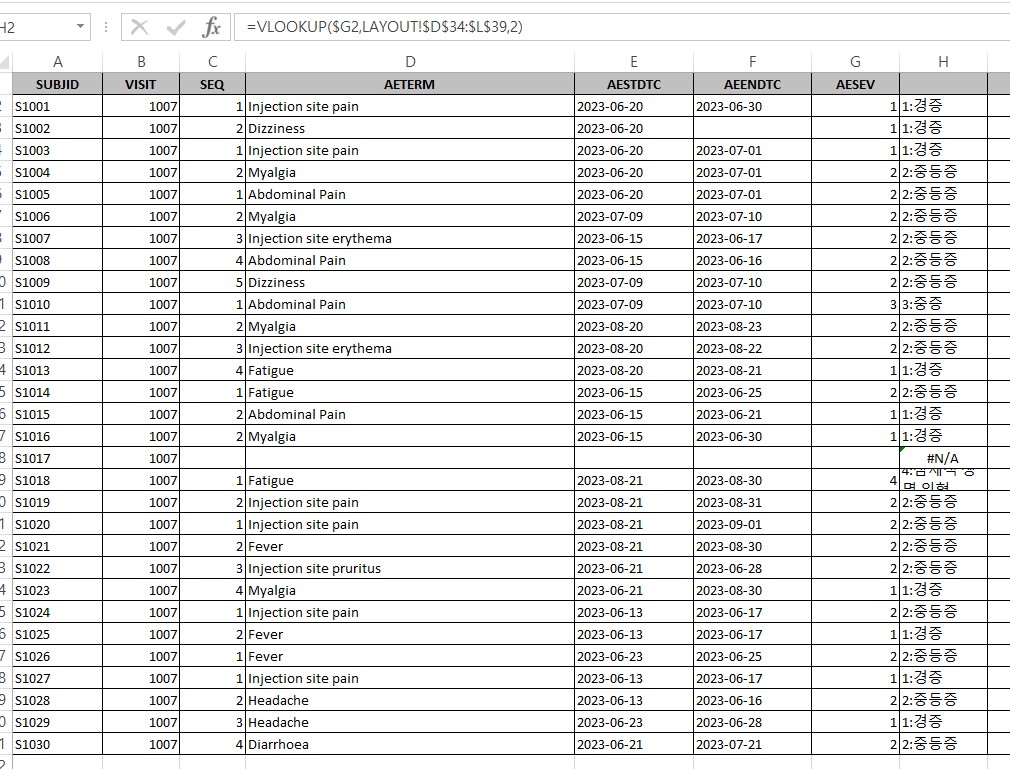
Task: Select S1009's SEQ value 5
Action: pyautogui.click(x=213, y=282)
